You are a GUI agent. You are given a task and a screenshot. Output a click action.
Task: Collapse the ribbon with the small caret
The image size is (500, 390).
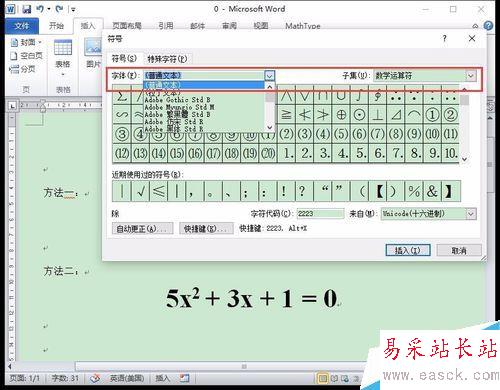tap(475, 26)
